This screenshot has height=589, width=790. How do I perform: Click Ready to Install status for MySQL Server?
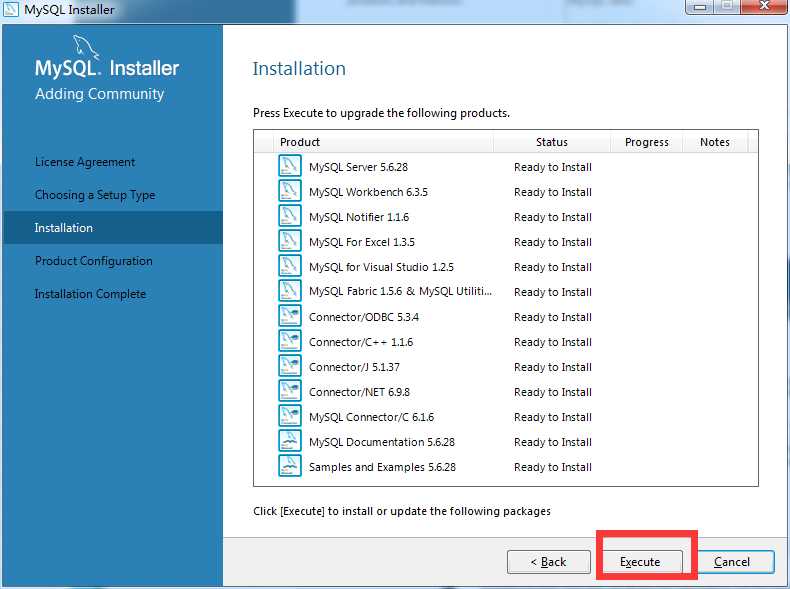pyautogui.click(x=553, y=167)
